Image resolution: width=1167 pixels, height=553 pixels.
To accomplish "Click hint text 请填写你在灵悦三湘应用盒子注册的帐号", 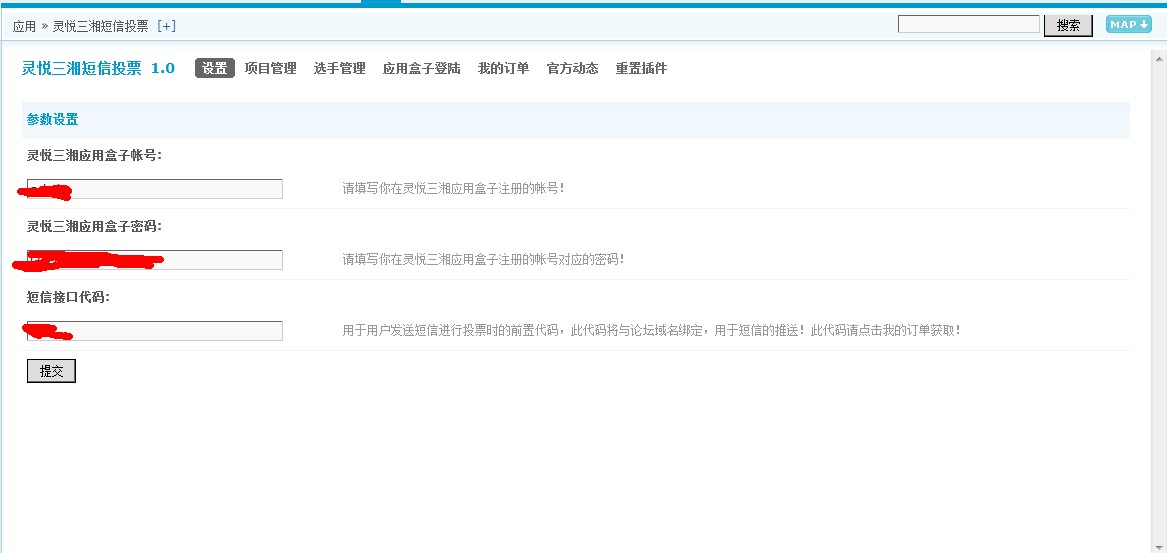I will tap(453, 188).
